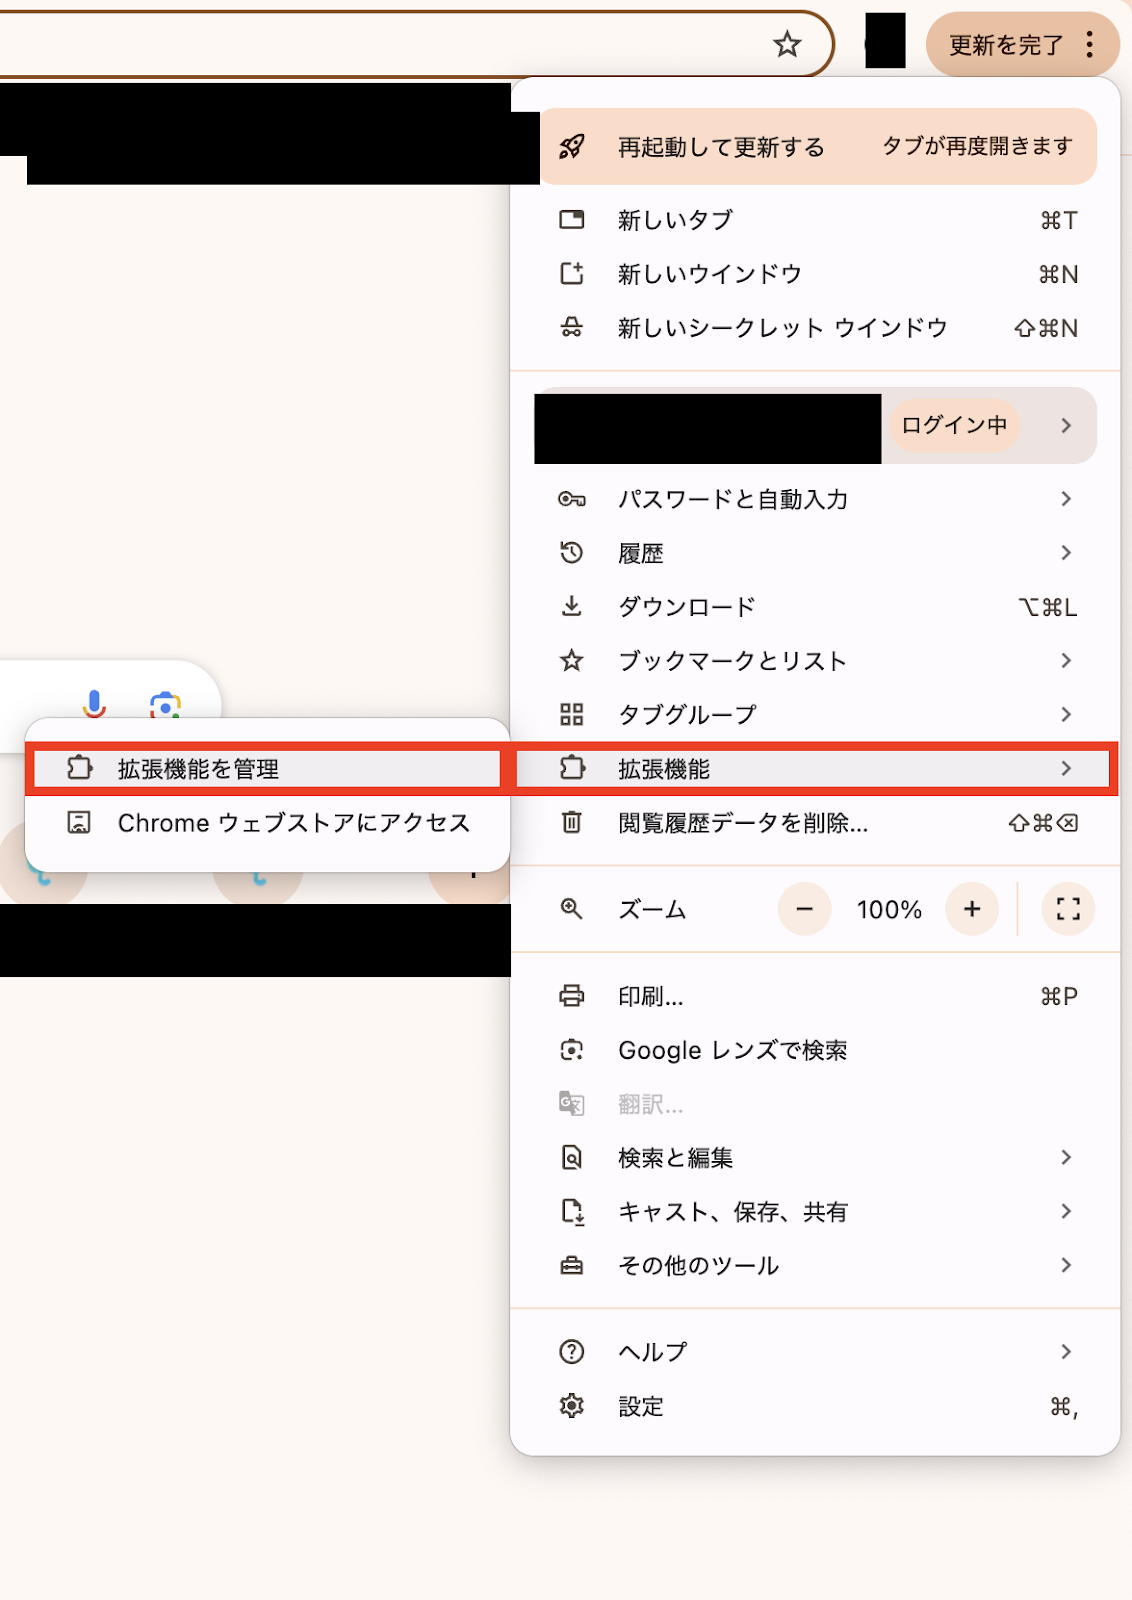Click the toolbox icon beside その他のツール

pos(571,1266)
